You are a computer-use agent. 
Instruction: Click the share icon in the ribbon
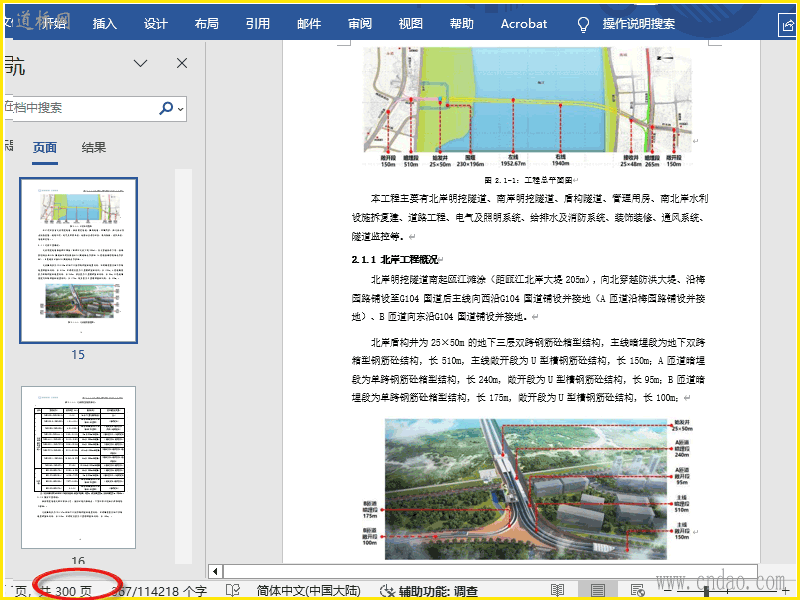point(786,24)
